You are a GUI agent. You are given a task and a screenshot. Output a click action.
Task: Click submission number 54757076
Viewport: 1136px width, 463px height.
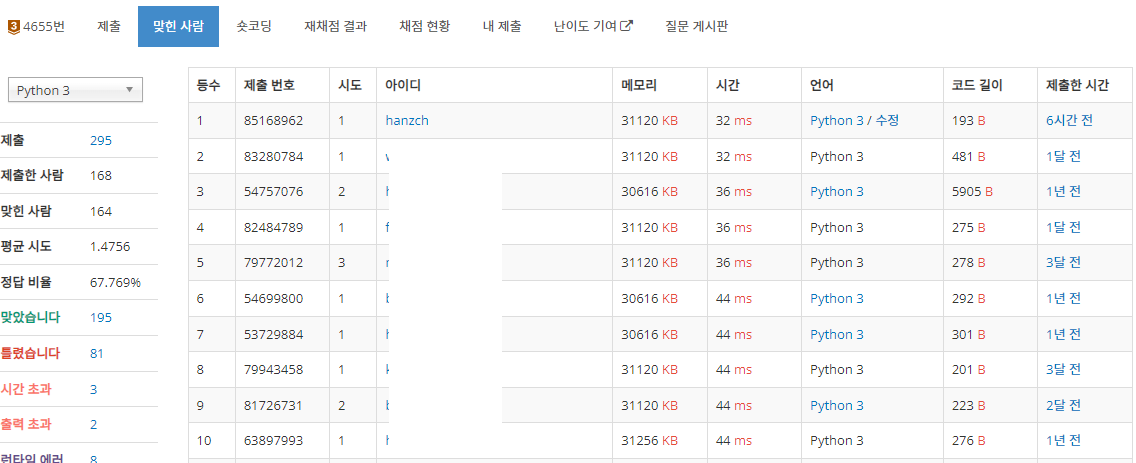[274, 192]
